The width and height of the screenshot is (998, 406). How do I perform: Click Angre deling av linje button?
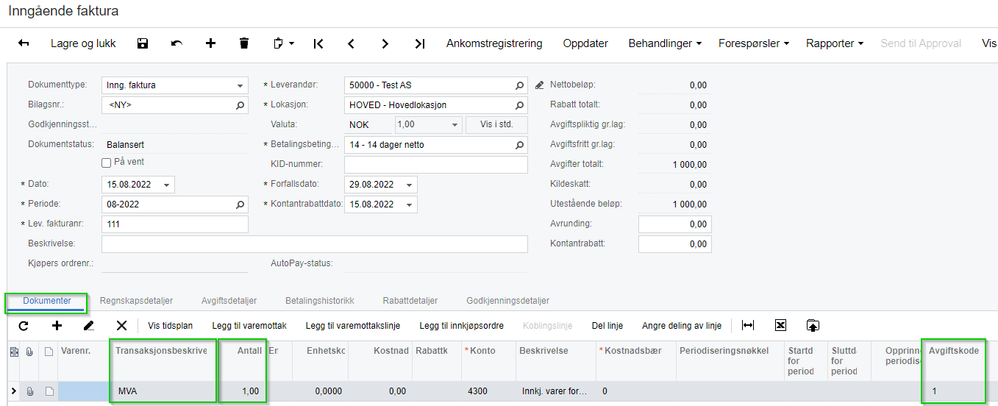[681, 326]
